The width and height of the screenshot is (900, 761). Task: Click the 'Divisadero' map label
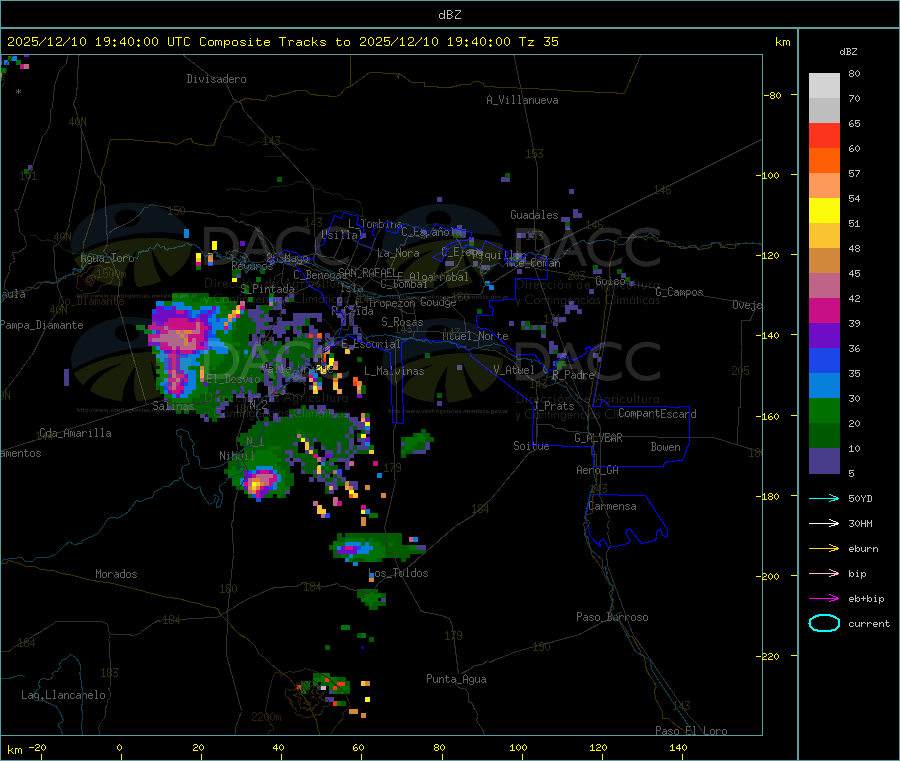tap(216, 79)
